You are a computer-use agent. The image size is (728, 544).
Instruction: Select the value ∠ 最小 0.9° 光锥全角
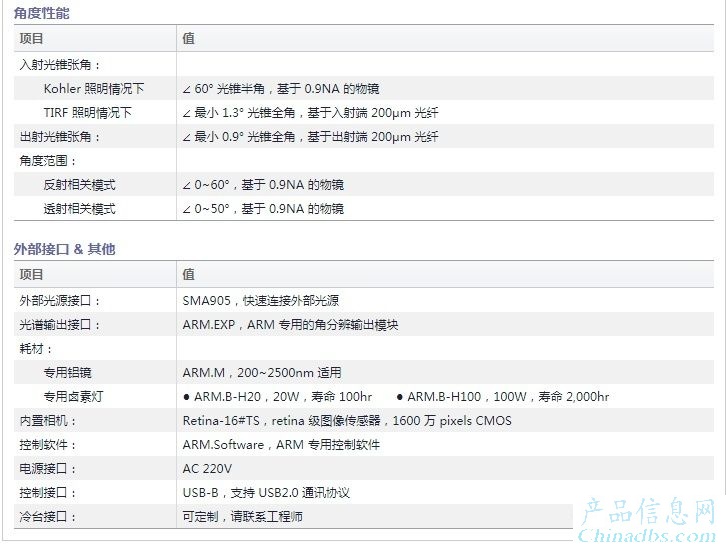239,136
